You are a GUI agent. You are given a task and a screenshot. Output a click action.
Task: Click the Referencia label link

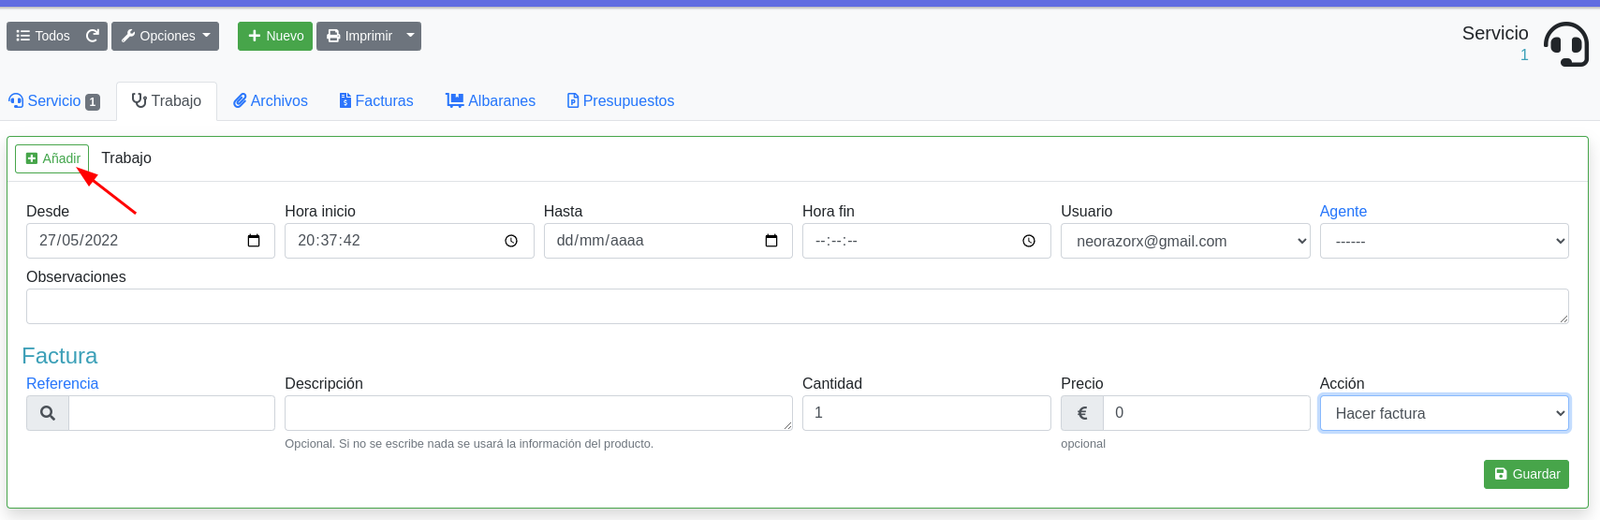click(62, 383)
